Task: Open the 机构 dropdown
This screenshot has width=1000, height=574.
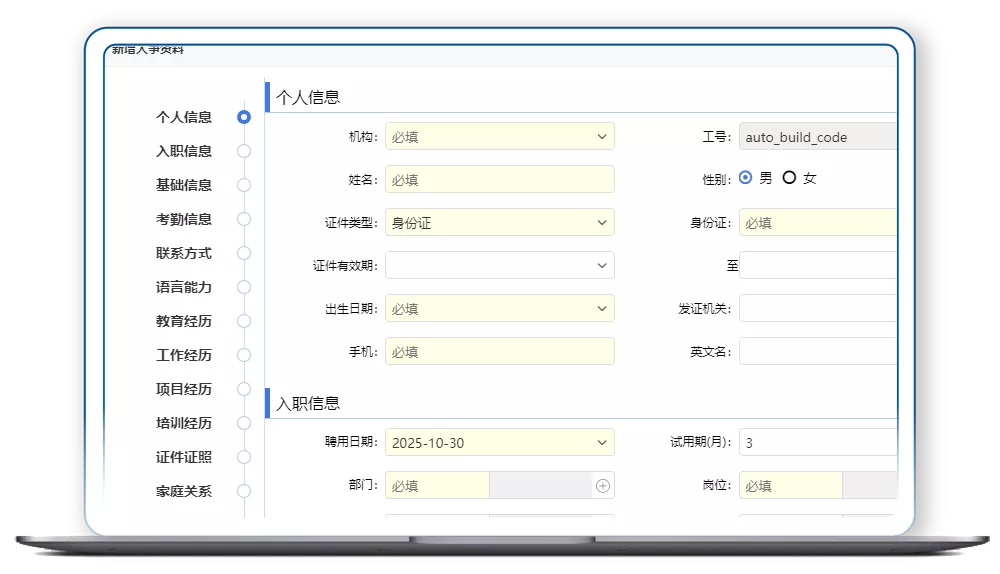Action: coord(500,136)
